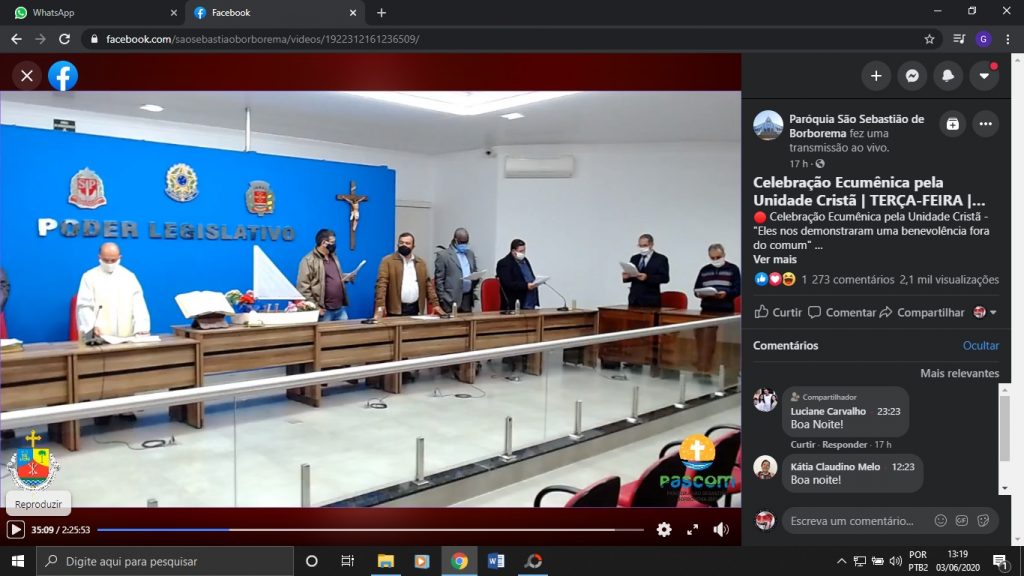Open Luciane Carvalho's profile name
This screenshot has height=576, width=1024.
click(828, 411)
